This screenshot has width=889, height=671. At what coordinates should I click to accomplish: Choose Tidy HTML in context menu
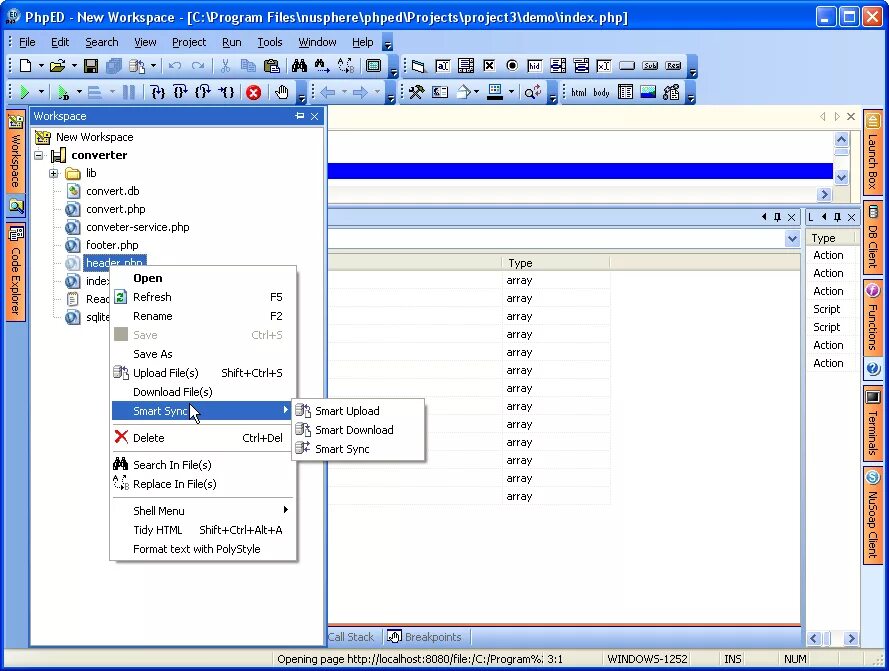pos(204,530)
